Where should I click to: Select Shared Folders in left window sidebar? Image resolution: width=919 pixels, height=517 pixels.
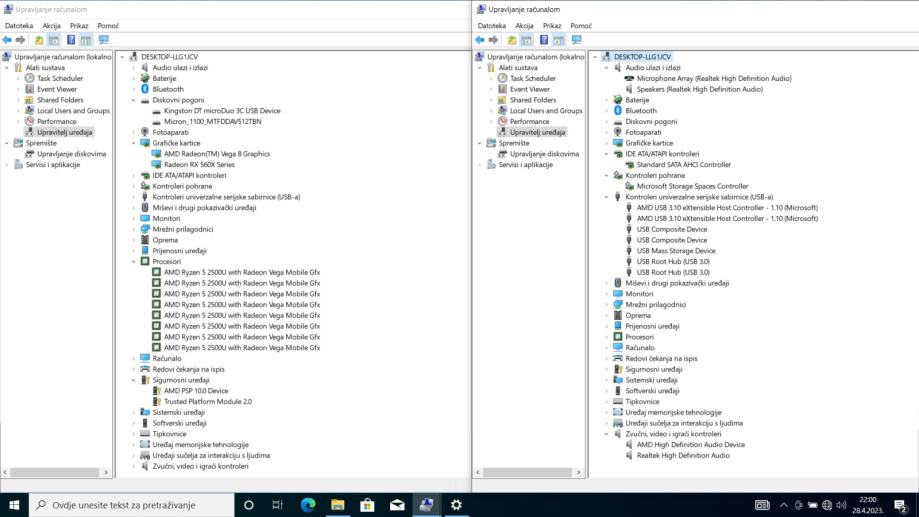pyautogui.click(x=60, y=100)
